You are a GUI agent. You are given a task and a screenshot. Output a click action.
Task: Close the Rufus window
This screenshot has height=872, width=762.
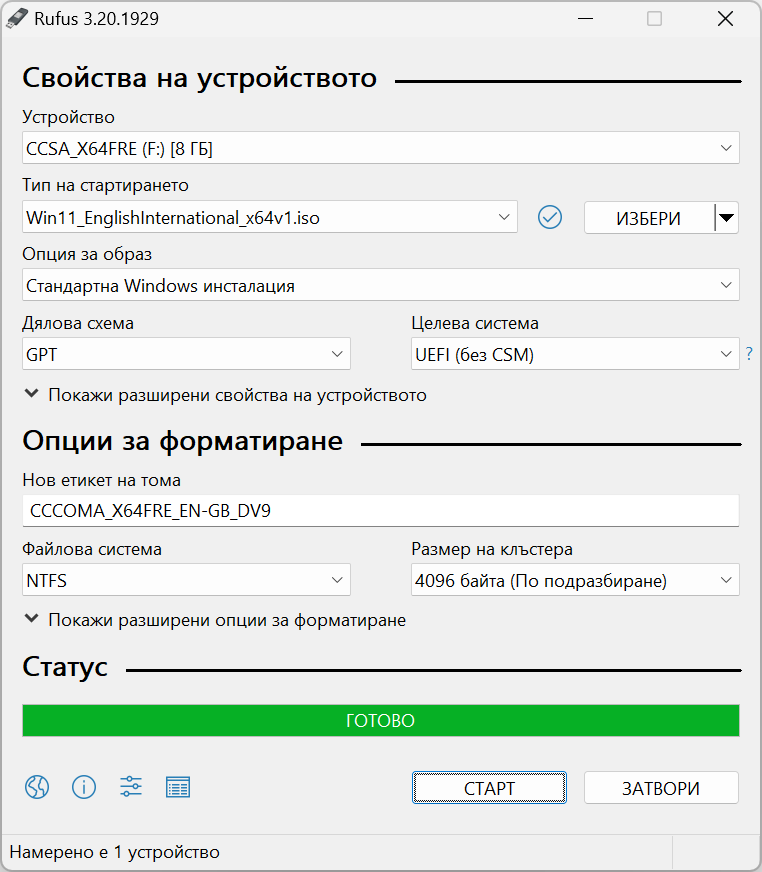(725, 19)
